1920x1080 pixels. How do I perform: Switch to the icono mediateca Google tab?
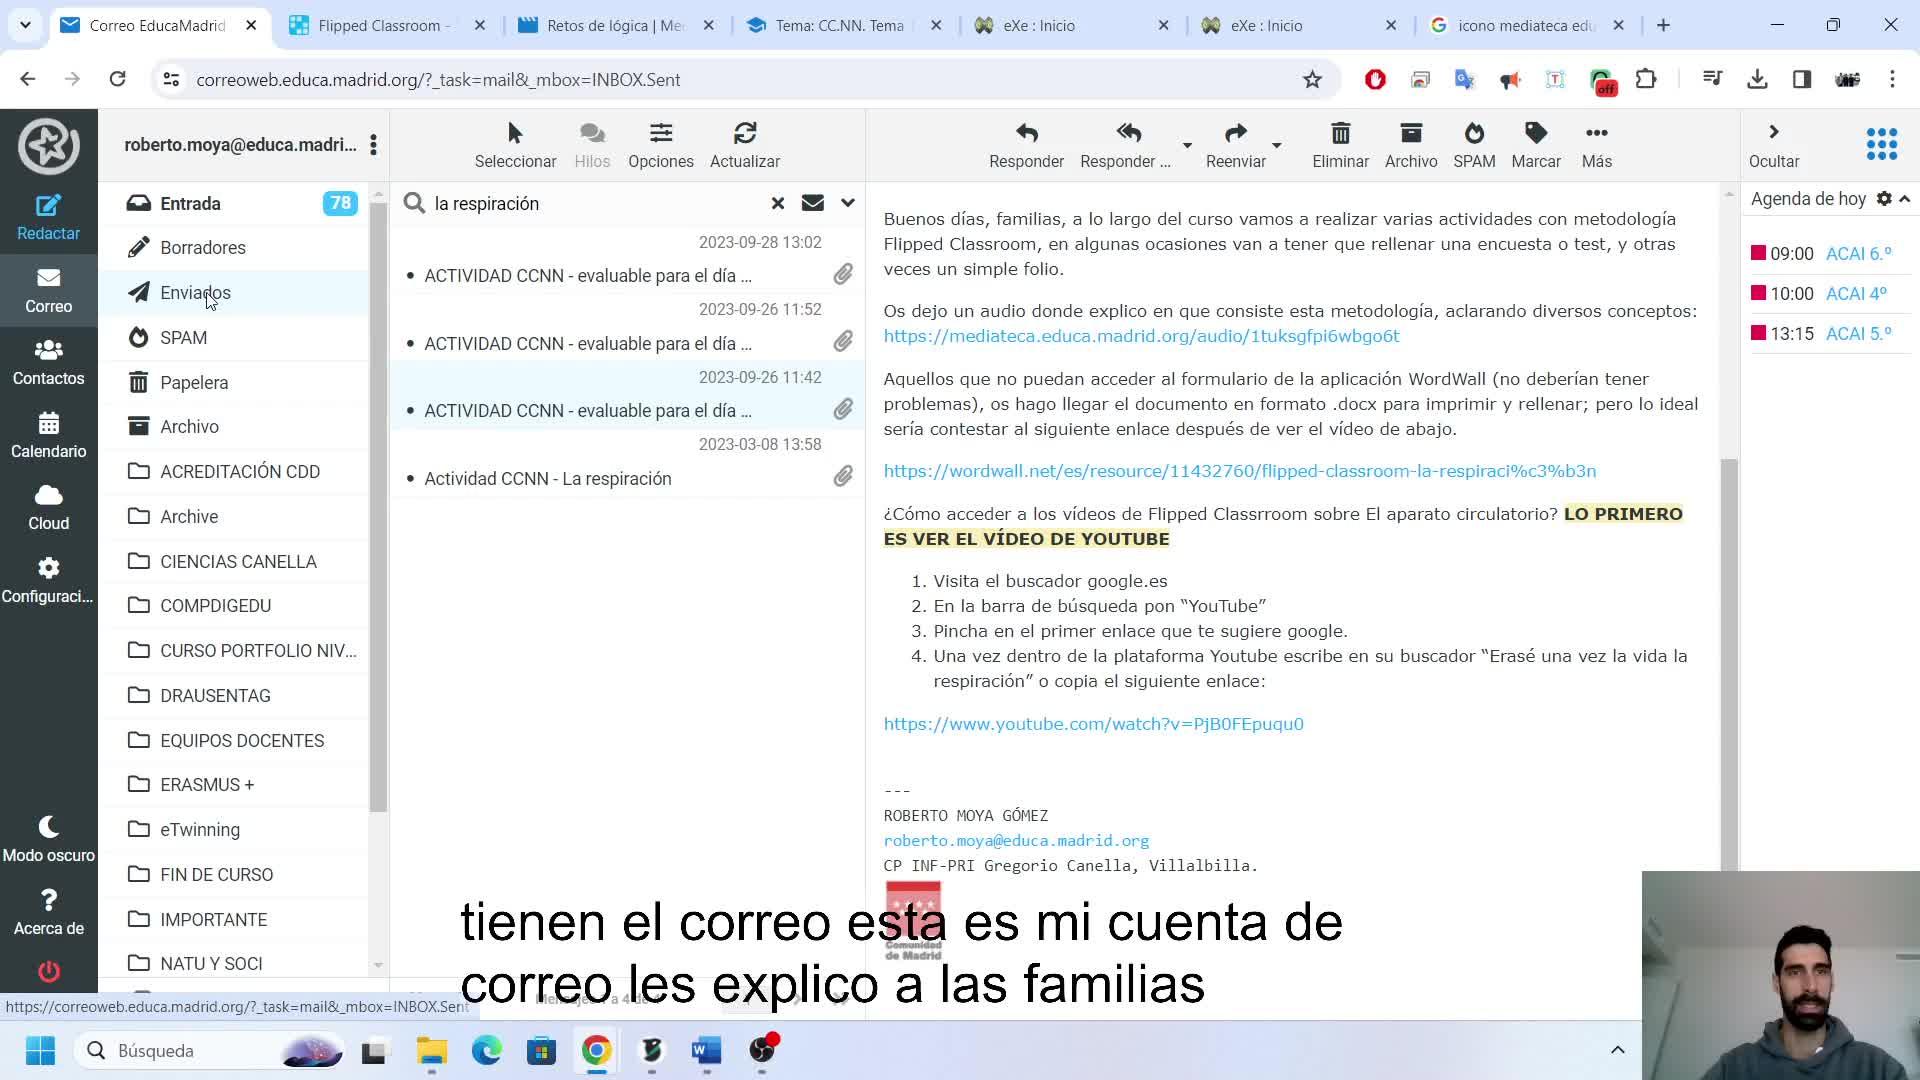click(x=1526, y=25)
